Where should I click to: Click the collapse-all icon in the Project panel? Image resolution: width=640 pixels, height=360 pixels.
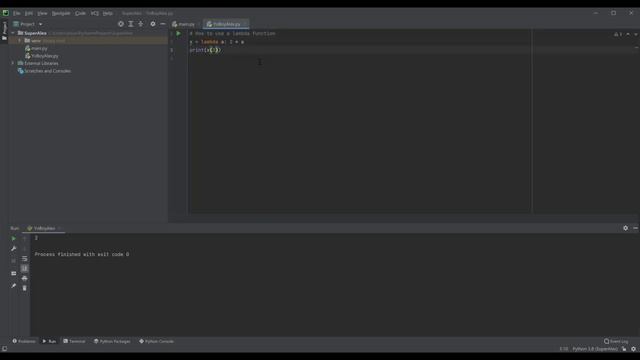tap(141, 24)
